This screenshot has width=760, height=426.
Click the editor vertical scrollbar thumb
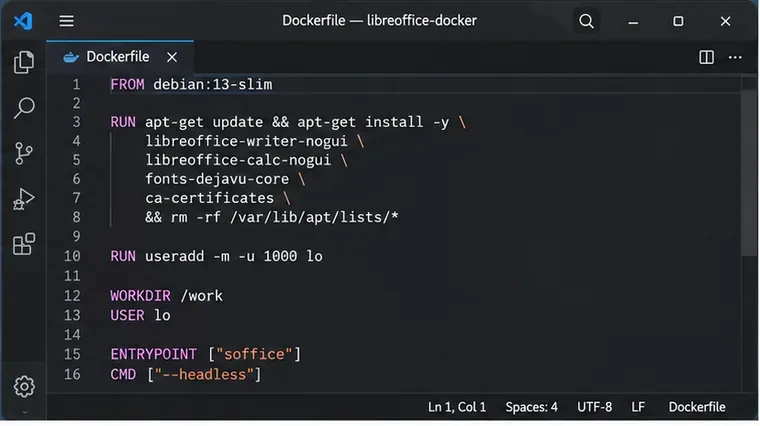click(749, 174)
